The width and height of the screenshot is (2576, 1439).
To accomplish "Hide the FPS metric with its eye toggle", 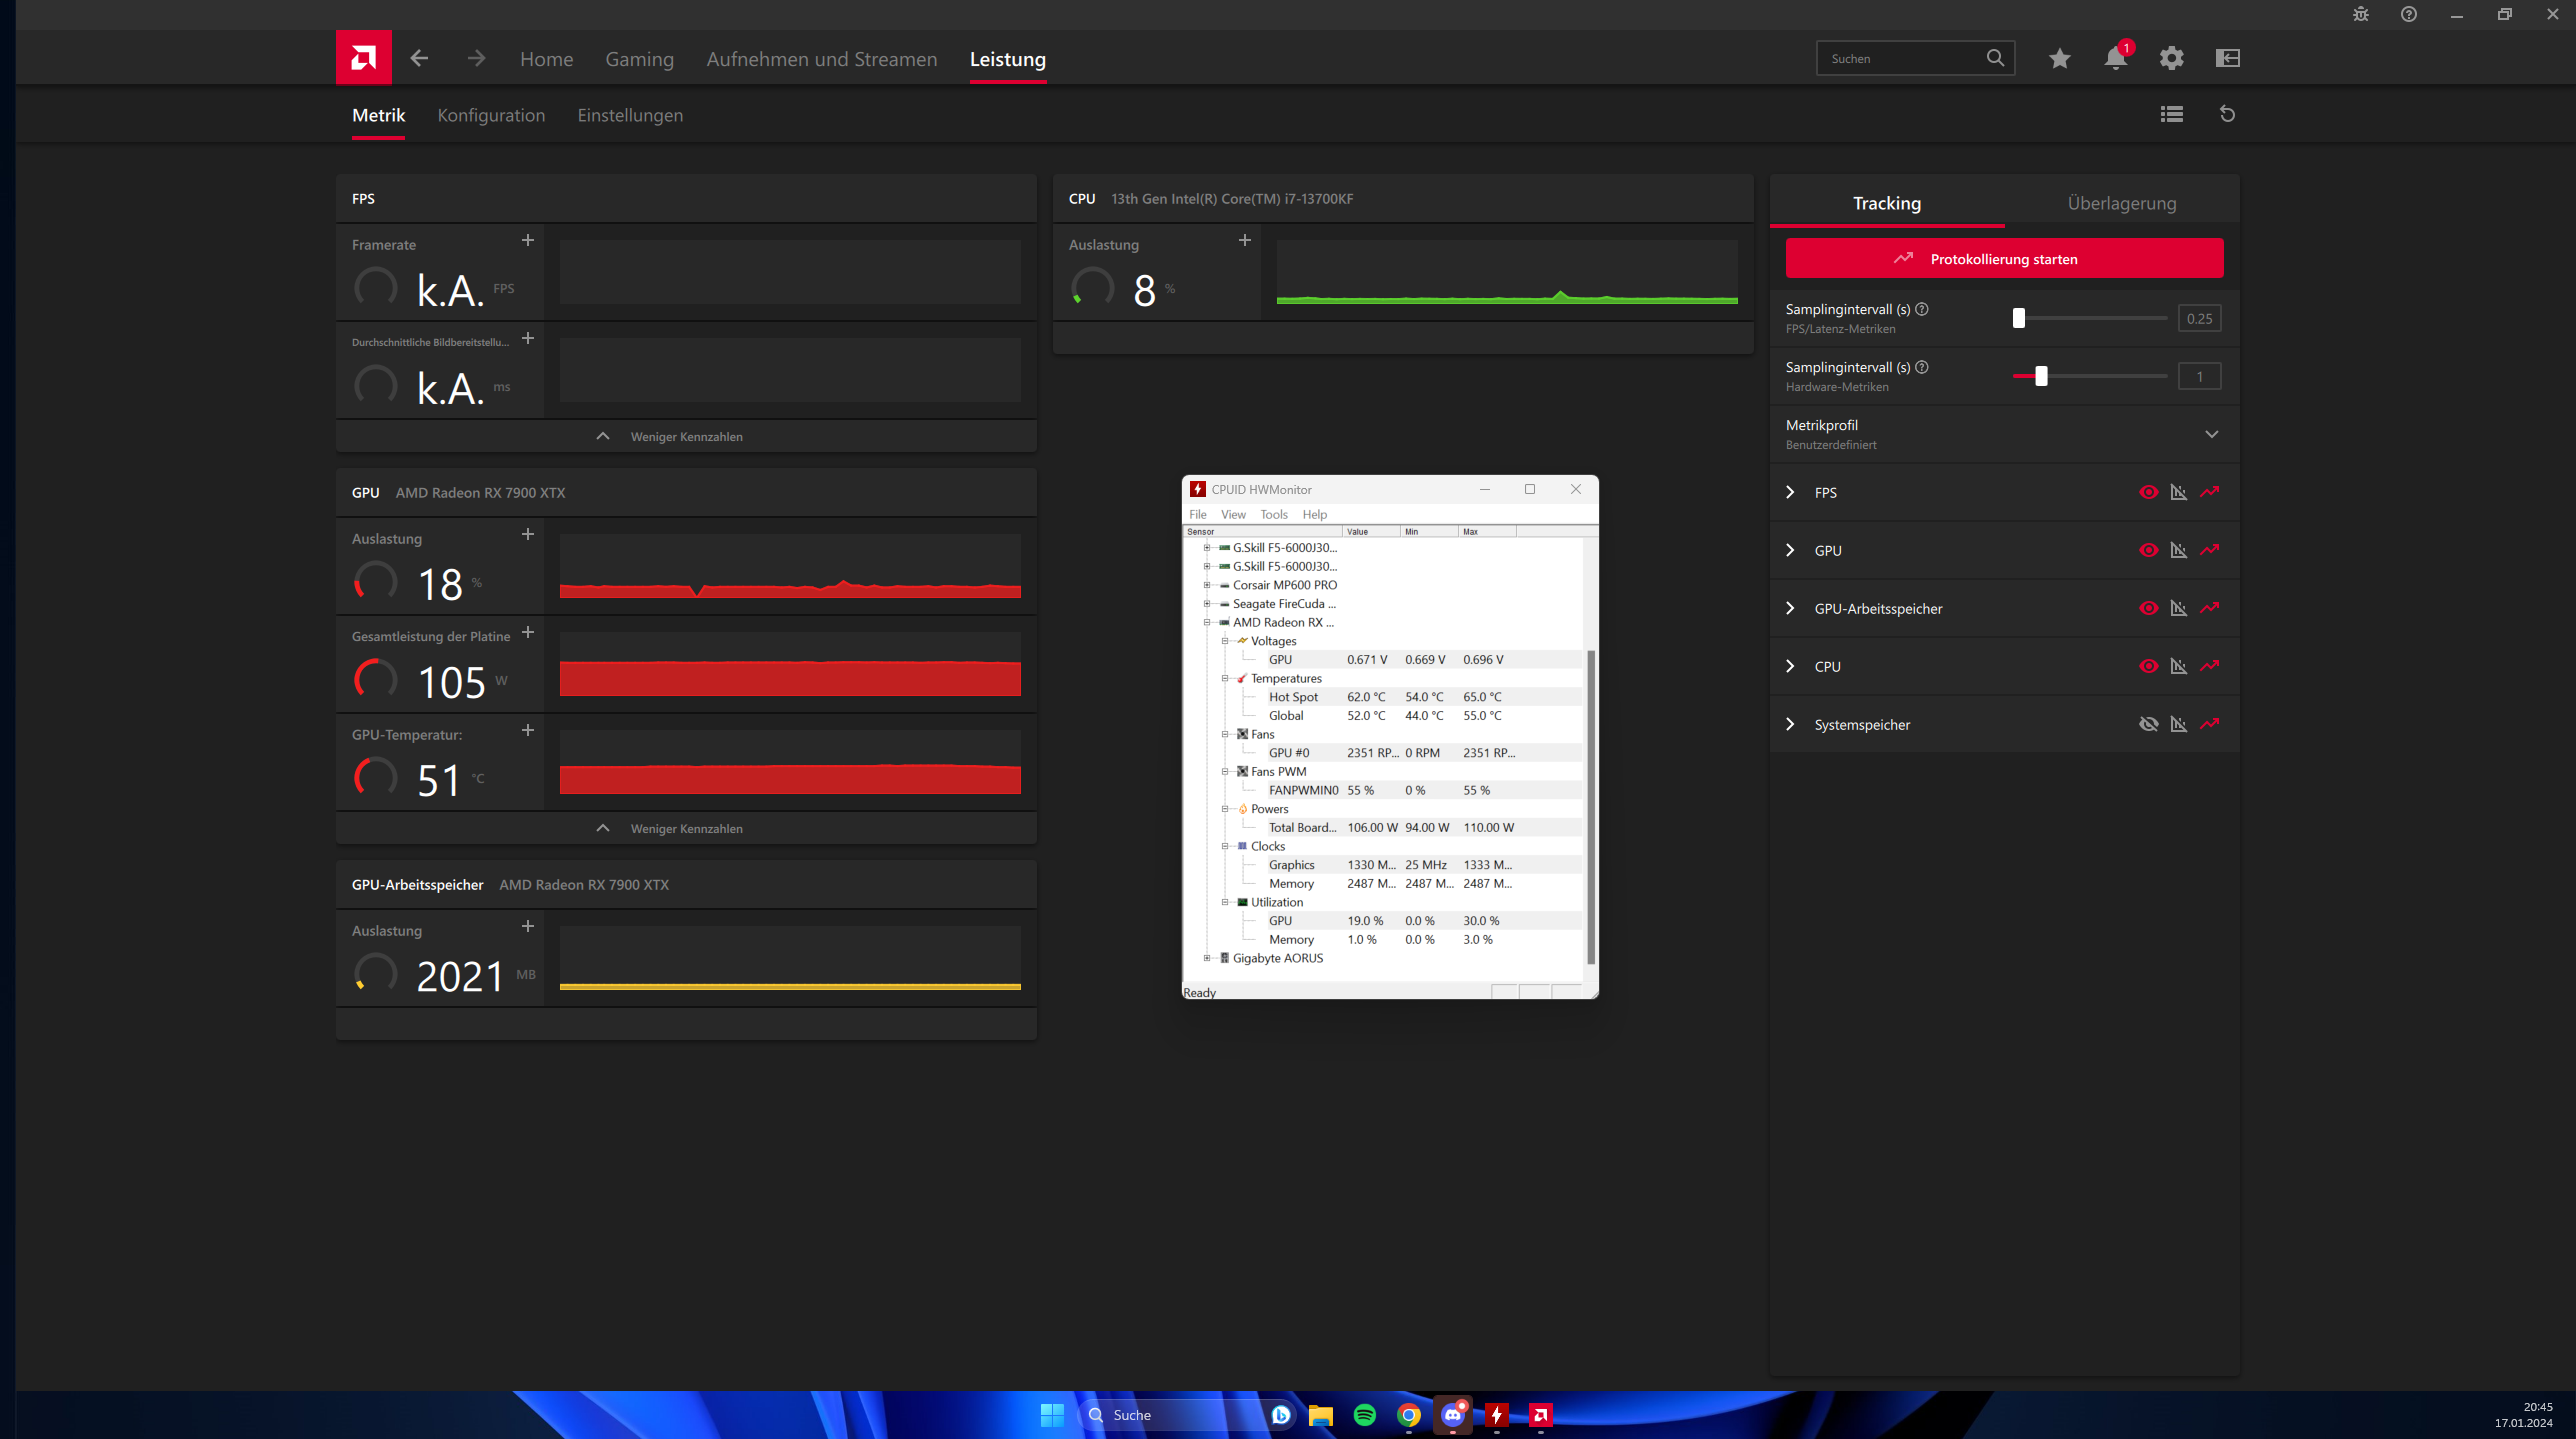I will pyautogui.click(x=2149, y=492).
